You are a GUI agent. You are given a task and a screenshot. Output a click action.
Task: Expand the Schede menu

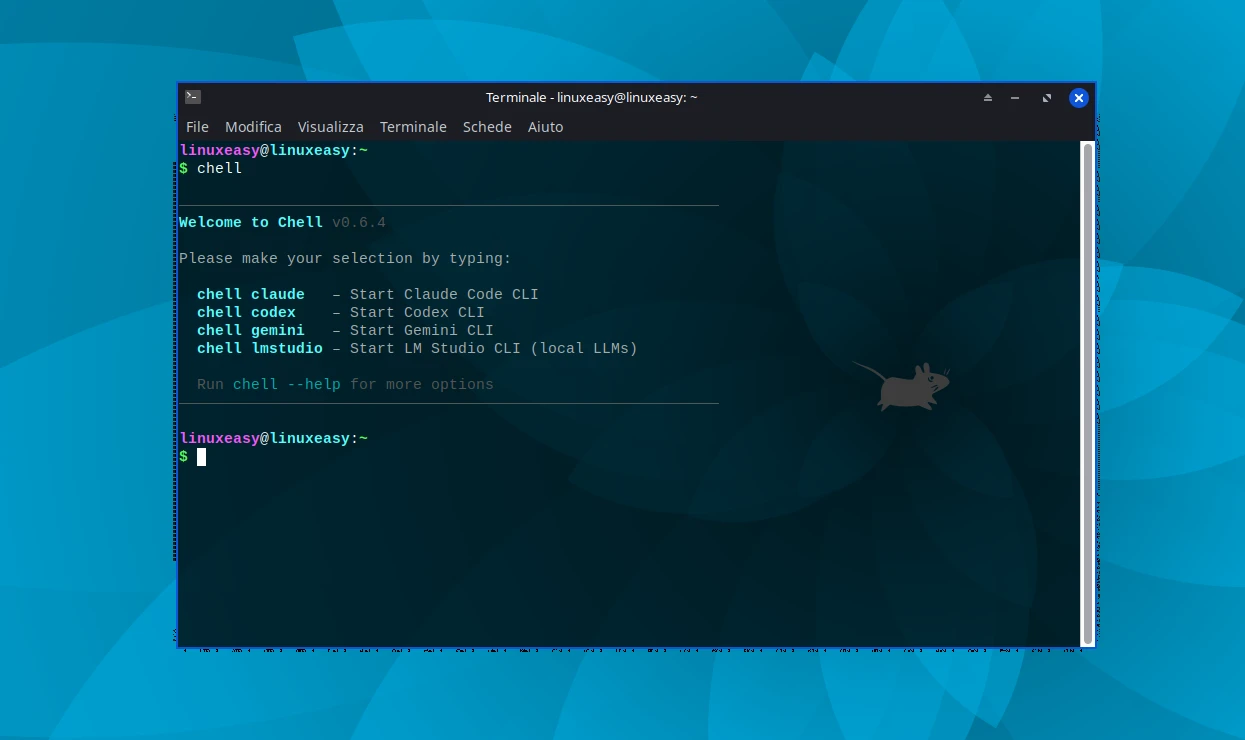487,127
